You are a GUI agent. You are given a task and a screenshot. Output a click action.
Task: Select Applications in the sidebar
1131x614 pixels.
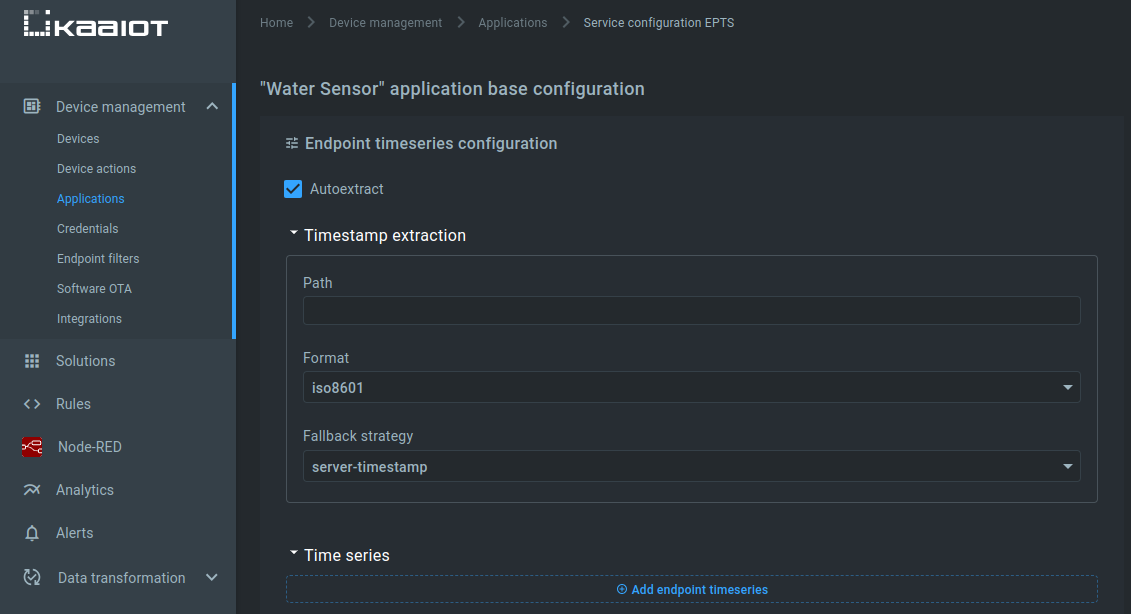[x=91, y=198]
